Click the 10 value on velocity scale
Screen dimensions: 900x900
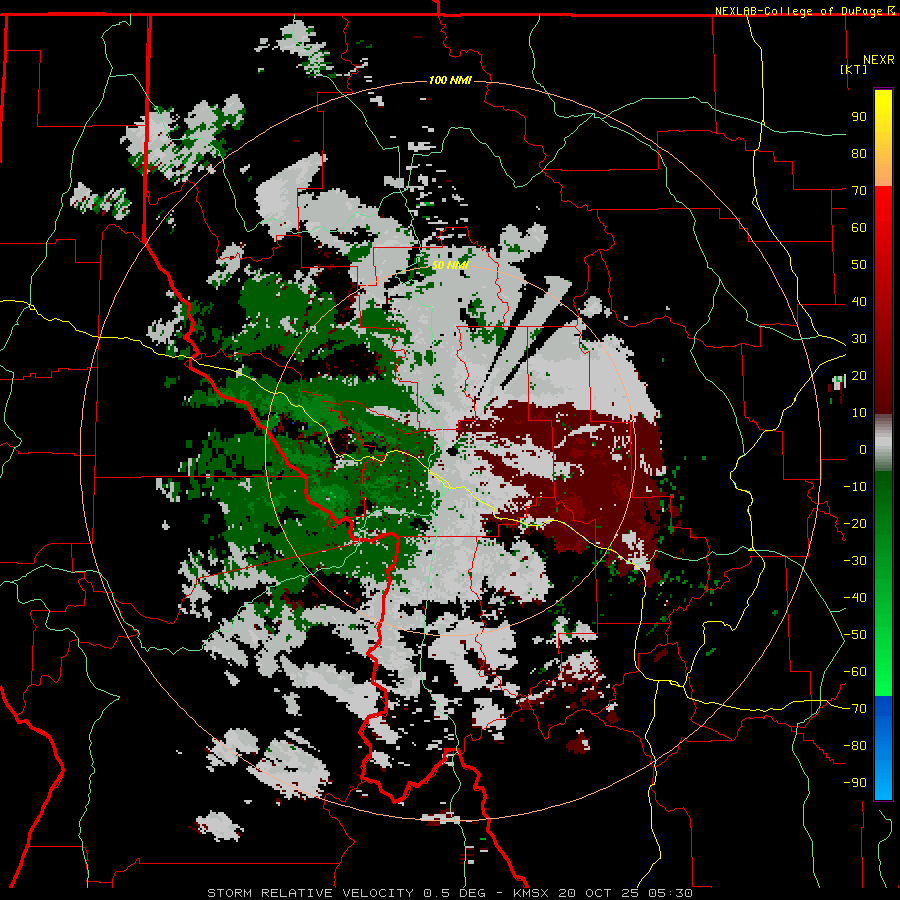click(x=859, y=413)
